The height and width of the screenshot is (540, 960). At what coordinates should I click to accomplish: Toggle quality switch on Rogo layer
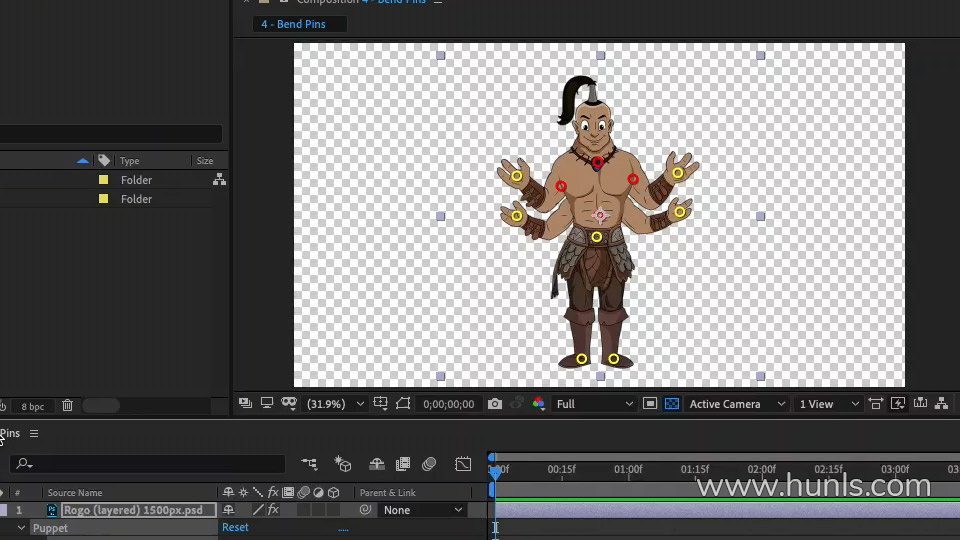pyautogui.click(x=258, y=509)
